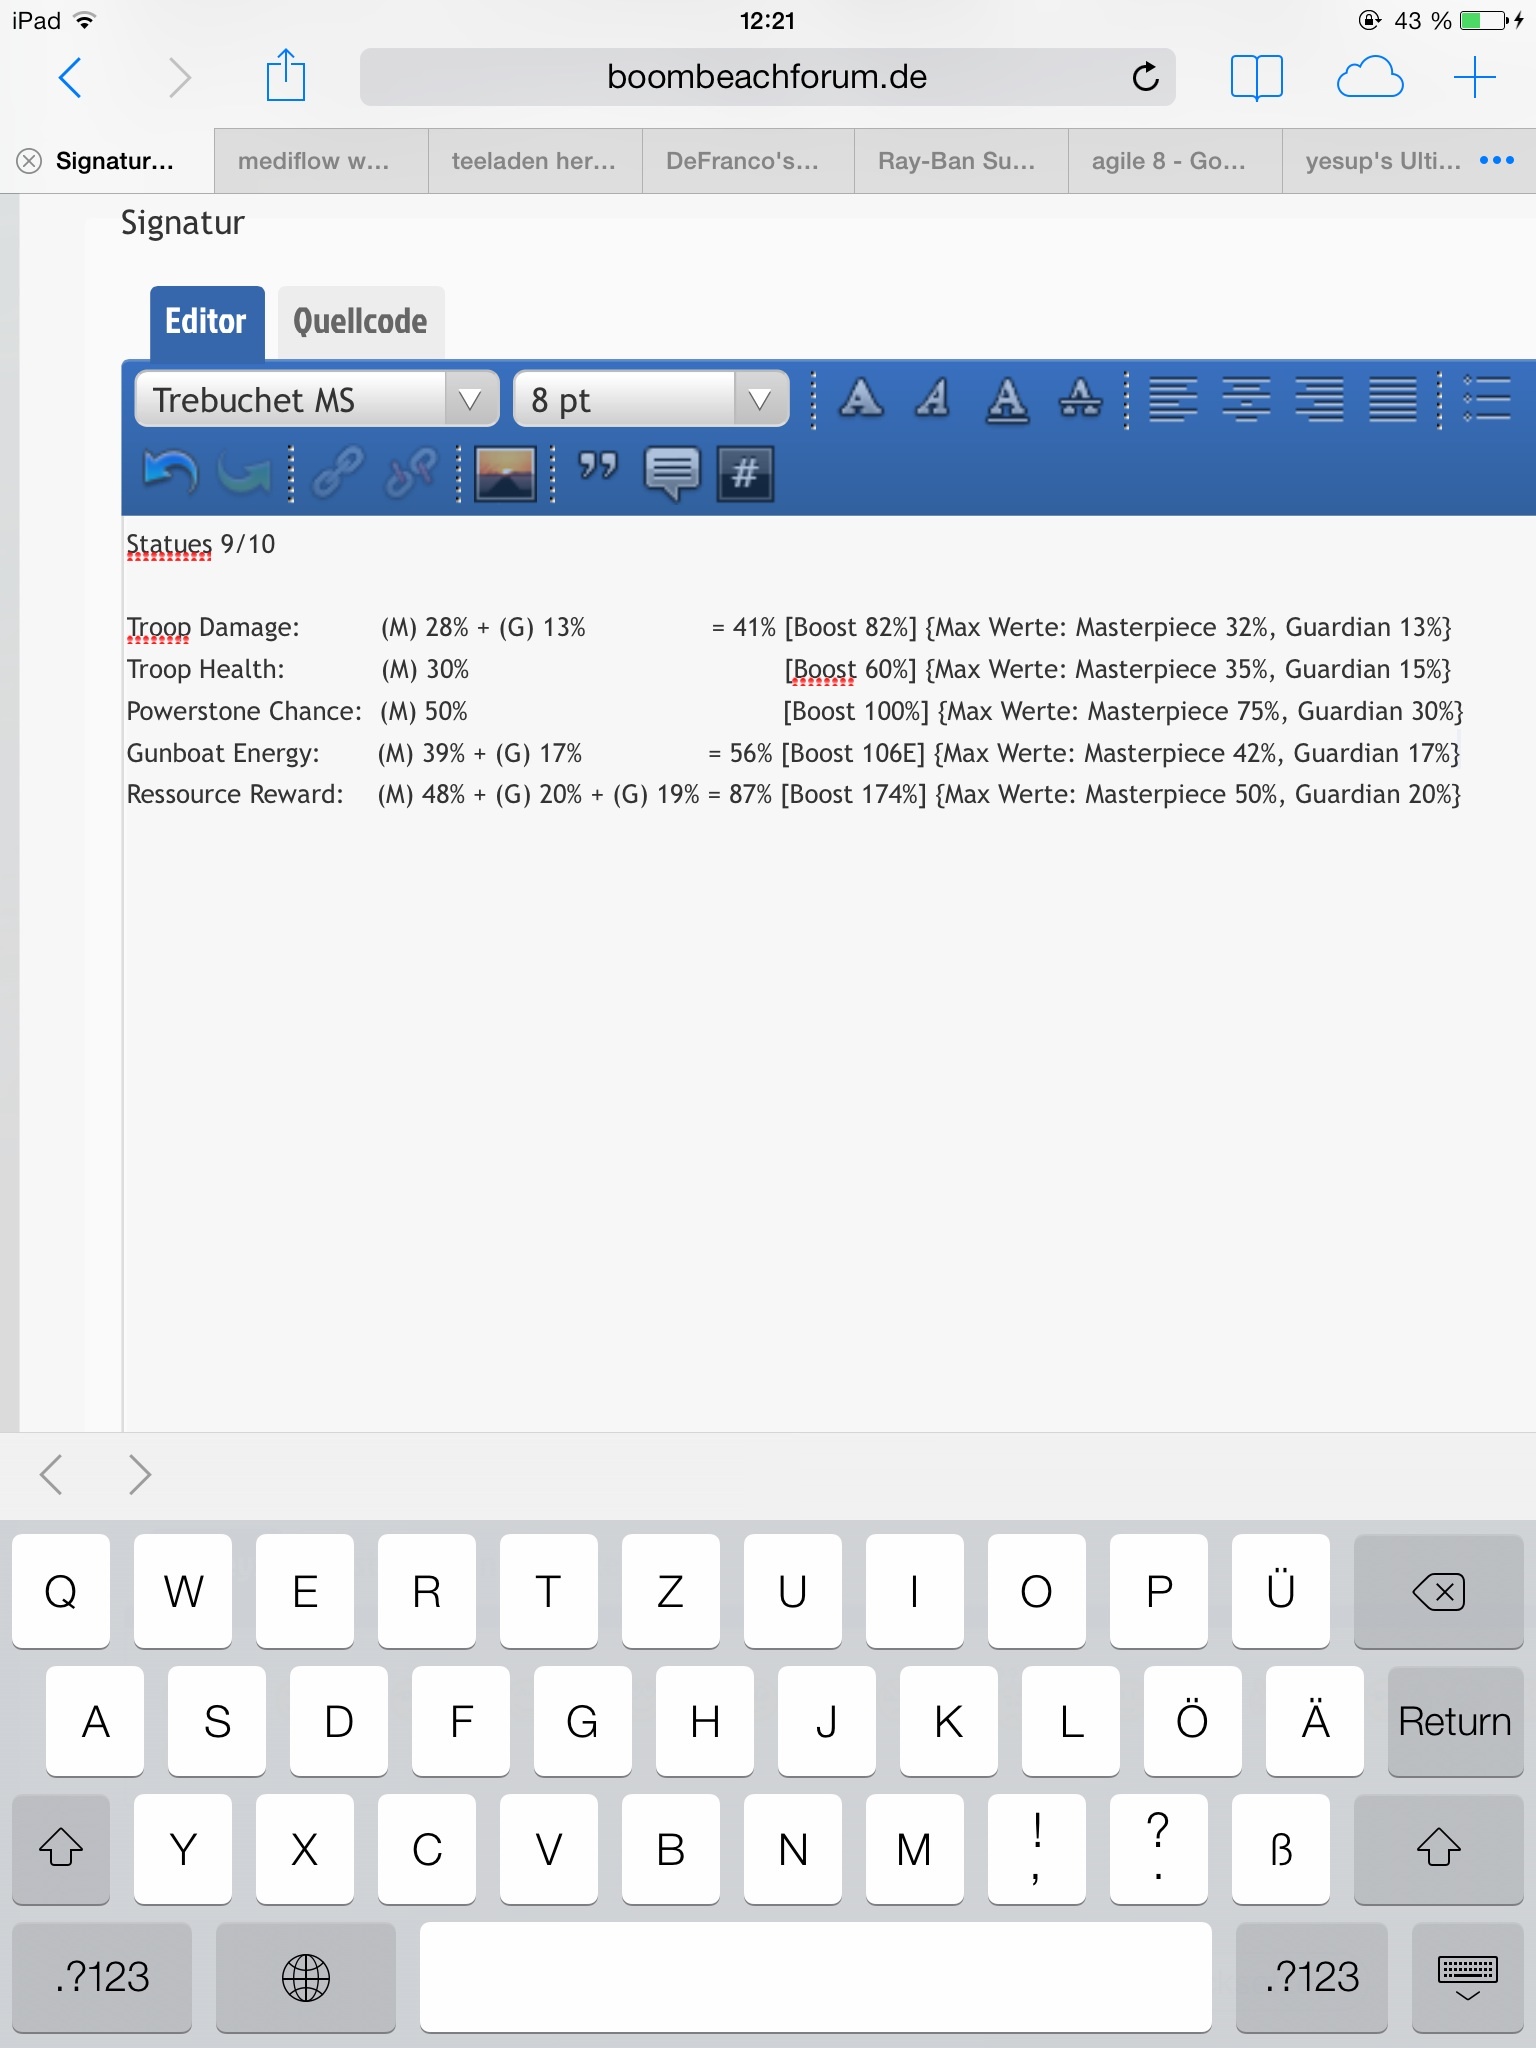Viewport: 1536px width, 2048px height.
Task: Toggle underline text formatting
Action: (1007, 399)
